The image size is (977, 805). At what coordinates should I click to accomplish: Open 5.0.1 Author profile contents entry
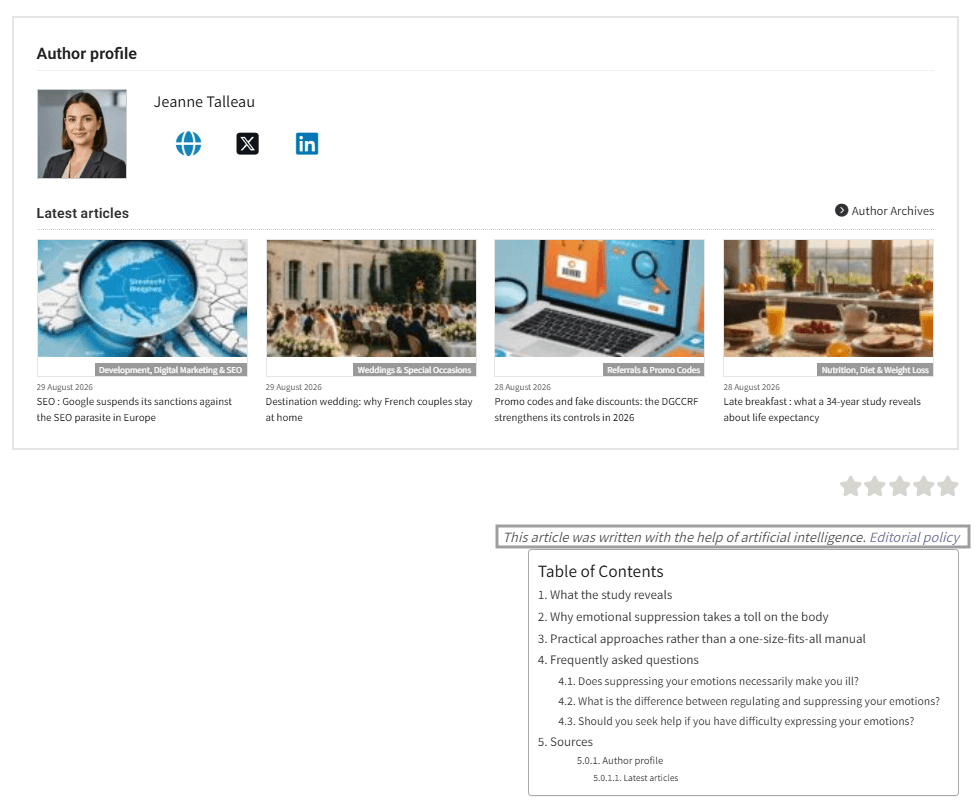tap(620, 761)
